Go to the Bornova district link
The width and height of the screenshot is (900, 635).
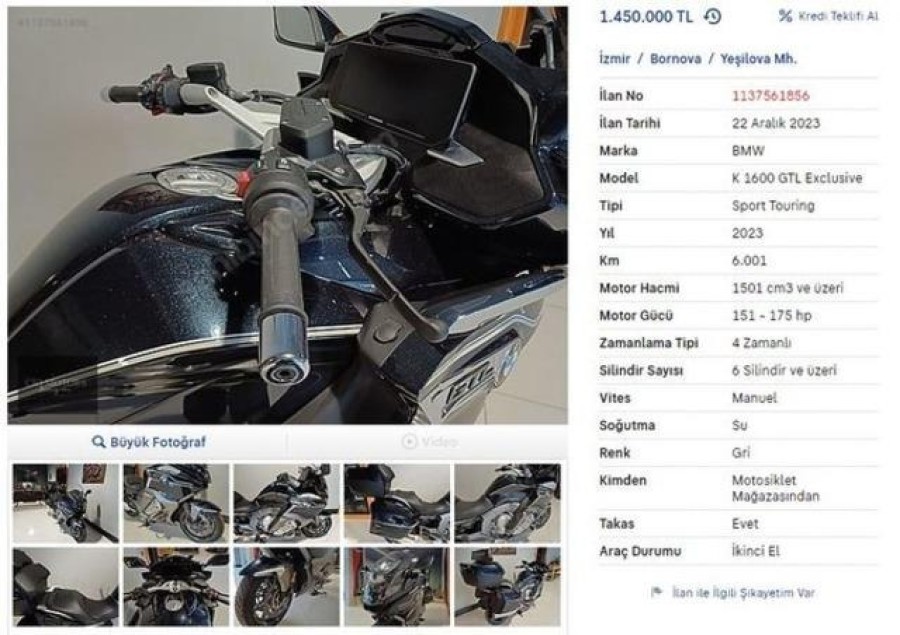click(x=675, y=59)
